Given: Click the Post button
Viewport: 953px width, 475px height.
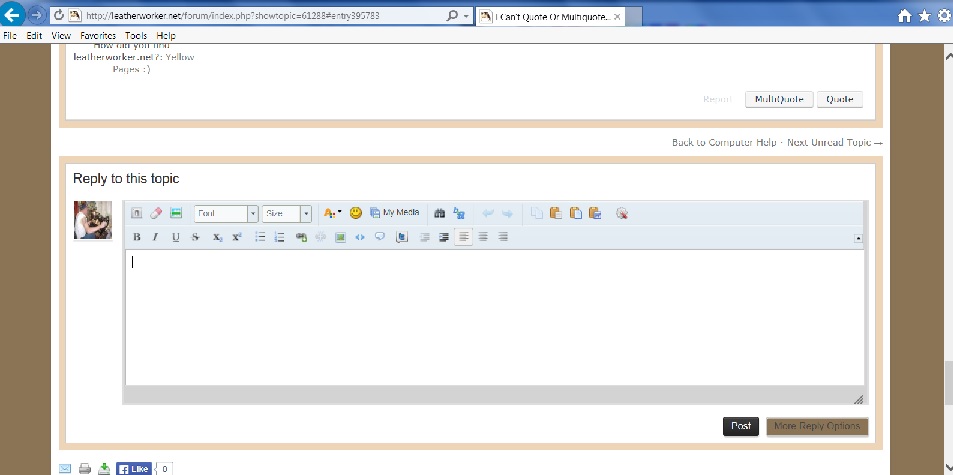Looking at the screenshot, I should point(741,426).
